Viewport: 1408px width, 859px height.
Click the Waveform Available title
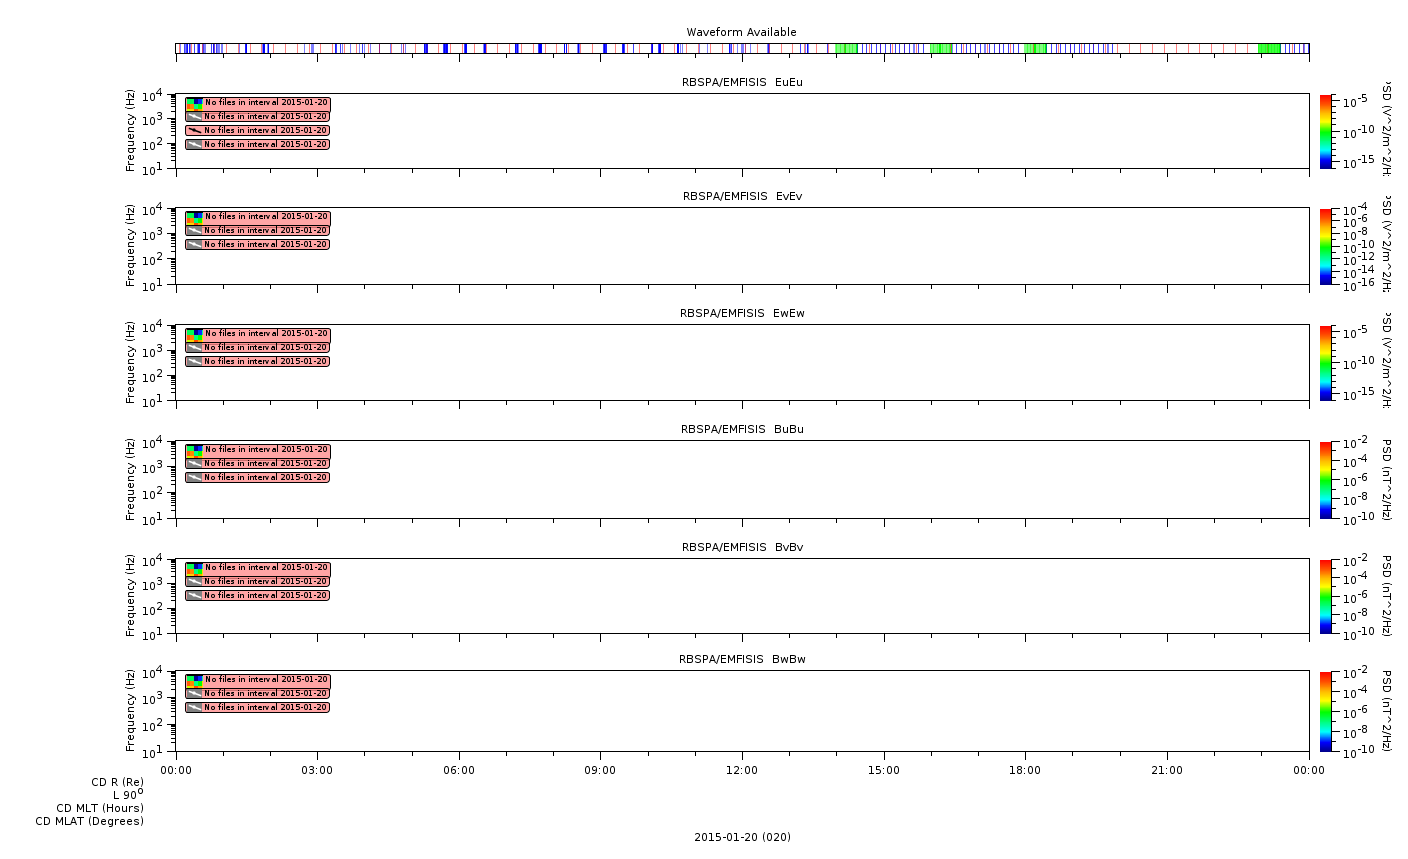pos(741,33)
